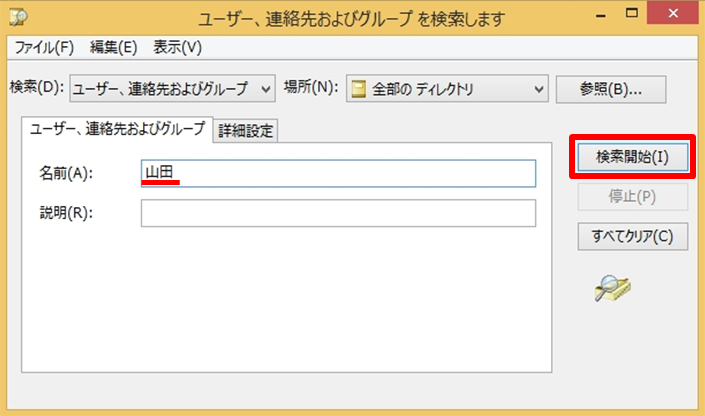Focus the 名前(A) input containing 山田
Screen dimensions: 705x416
(338, 173)
